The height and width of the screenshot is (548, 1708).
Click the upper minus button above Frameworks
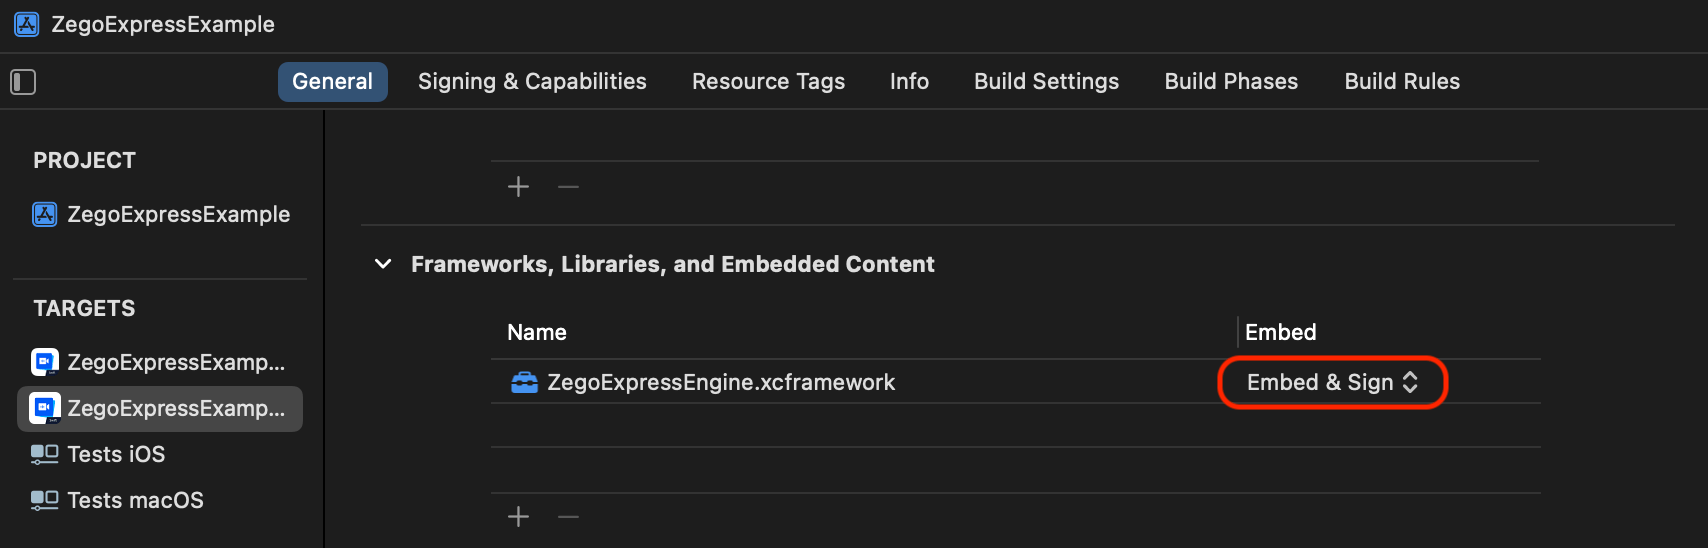coord(568,186)
